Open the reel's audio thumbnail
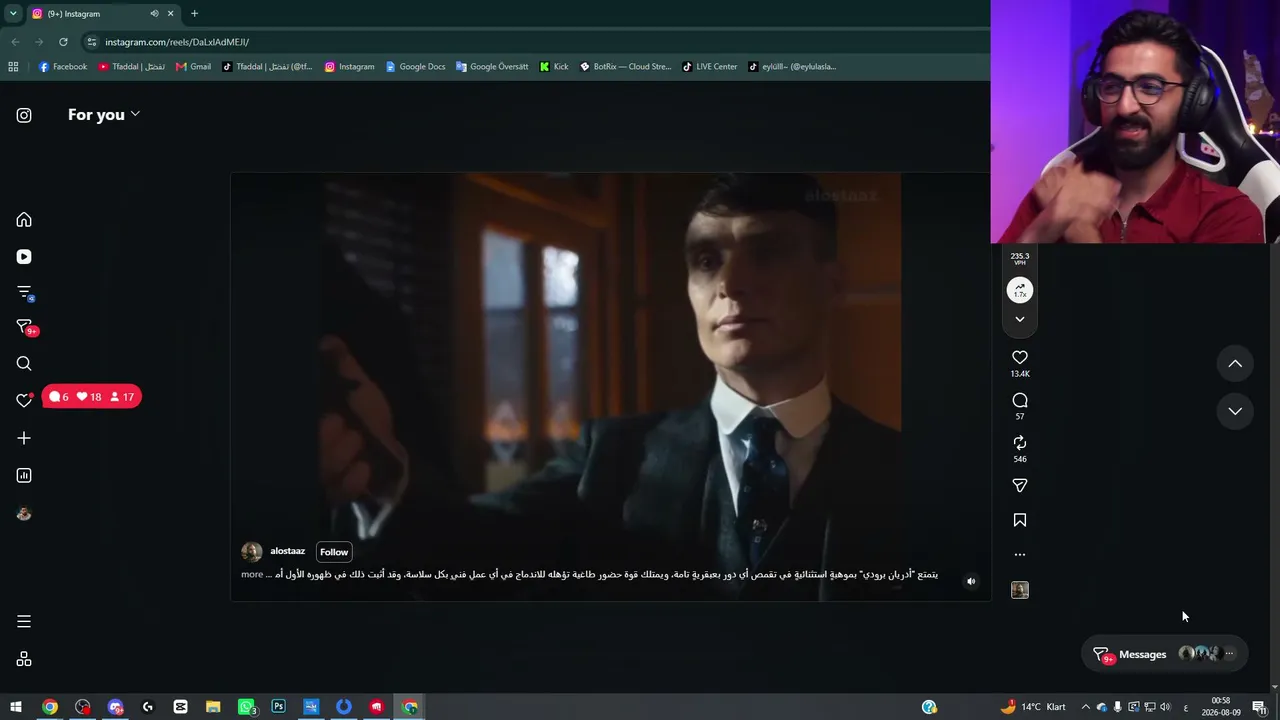1280x720 pixels. 1020,590
